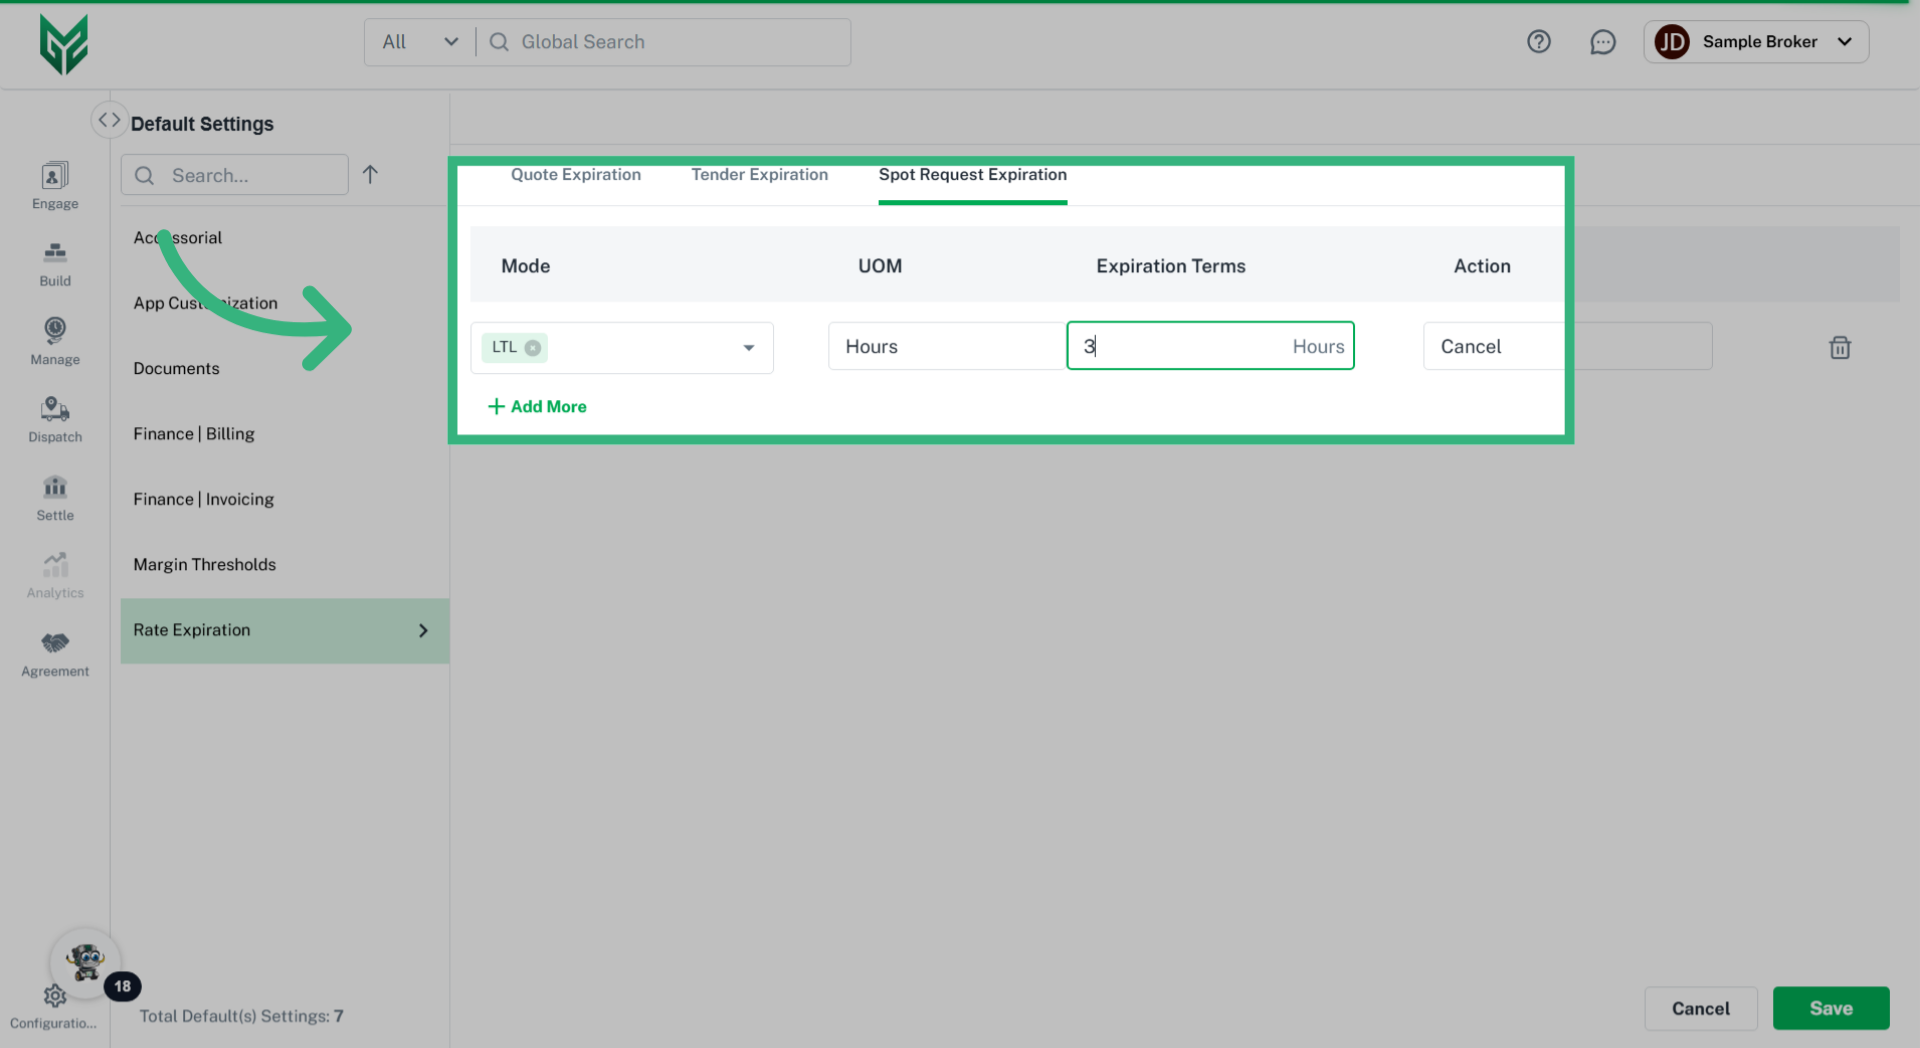Expand the Mode dropdown showing LTL

748,347
